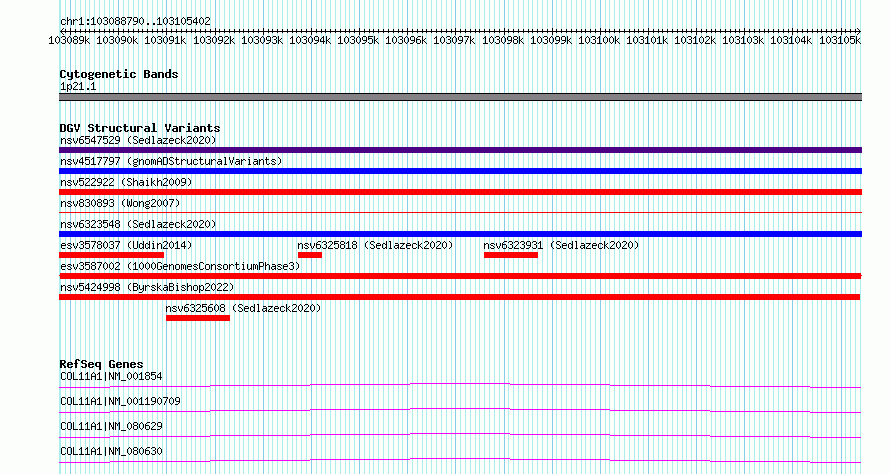The image size is (890, 474).
Task: Click the gray 1p21.1 cytogenetic band bar
Action: 460,97
